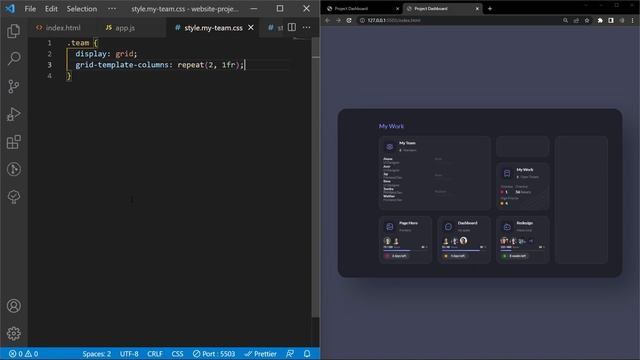Select the style.my-team.css editor tab
The height and width of the screenshot is (360, 640).
tap(213, 27)
